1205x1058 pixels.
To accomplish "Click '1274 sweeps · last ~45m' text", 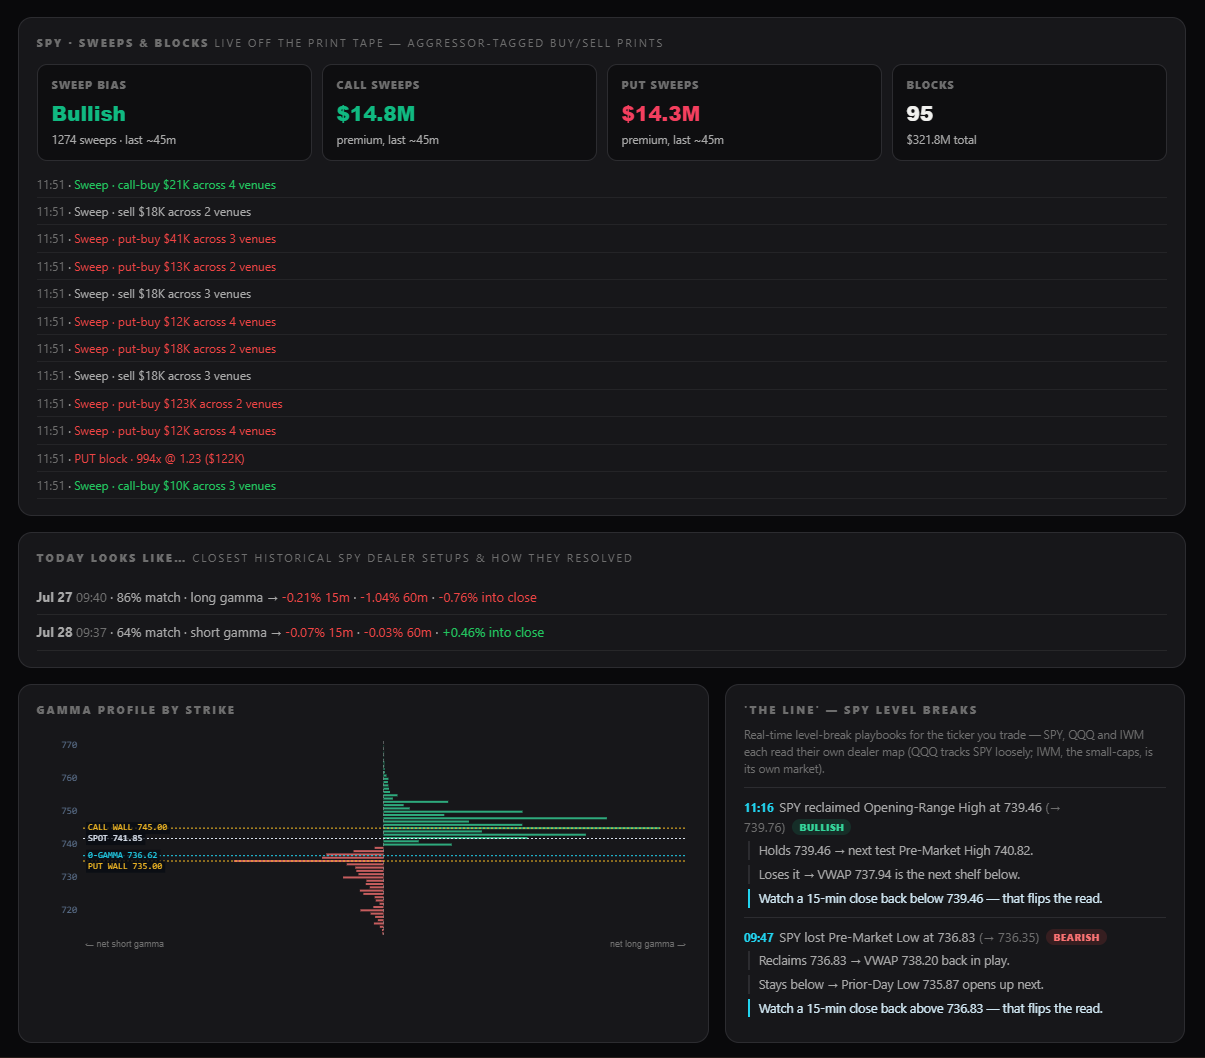I will click(114, 140).
